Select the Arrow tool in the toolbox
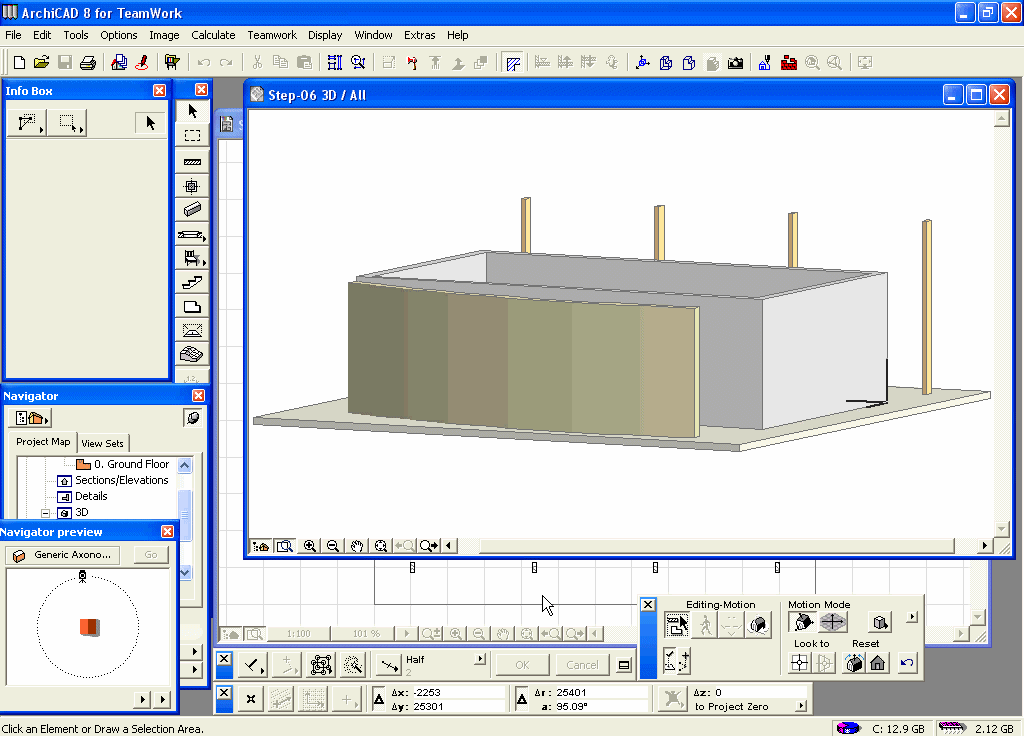This screenshot has height=736, width=1024. (x=193, y=111)
